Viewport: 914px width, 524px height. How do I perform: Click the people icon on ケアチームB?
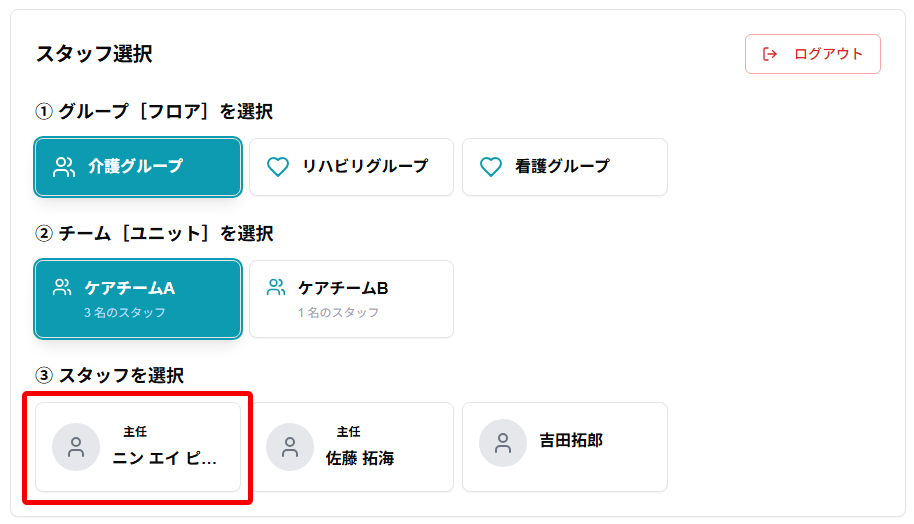[x=276, y=288]
